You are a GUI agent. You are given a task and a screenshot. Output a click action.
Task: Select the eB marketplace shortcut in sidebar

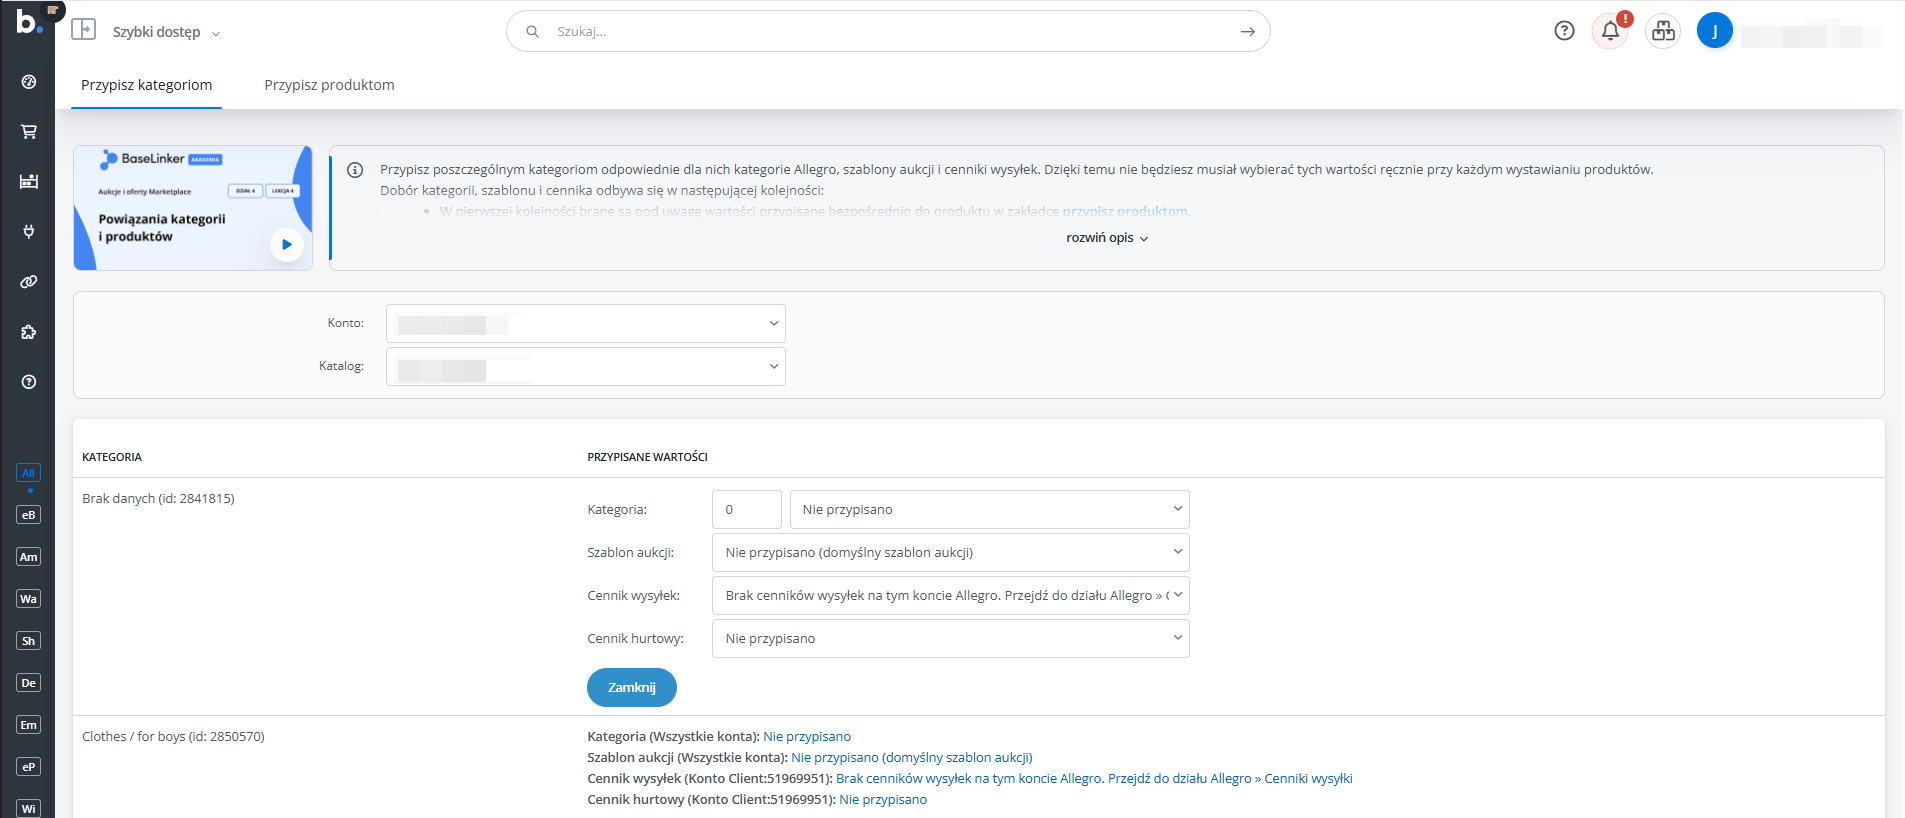[x=29, y=515]
